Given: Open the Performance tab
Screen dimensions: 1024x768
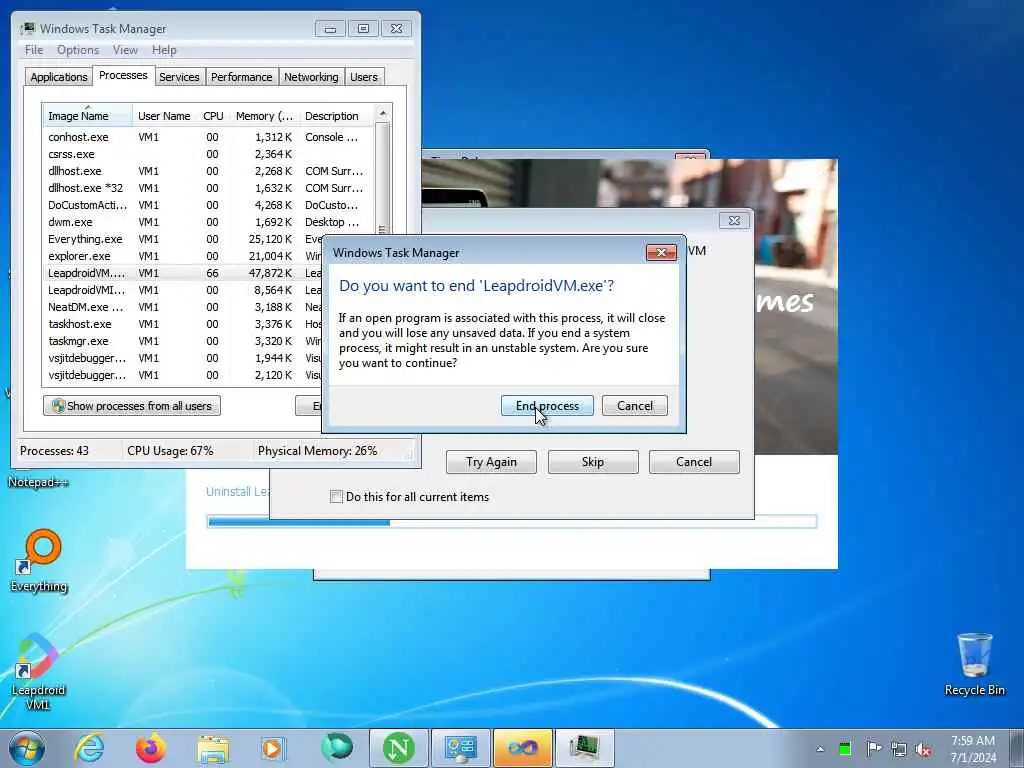Looking at the screenshot, I should [x=242, y=77].
